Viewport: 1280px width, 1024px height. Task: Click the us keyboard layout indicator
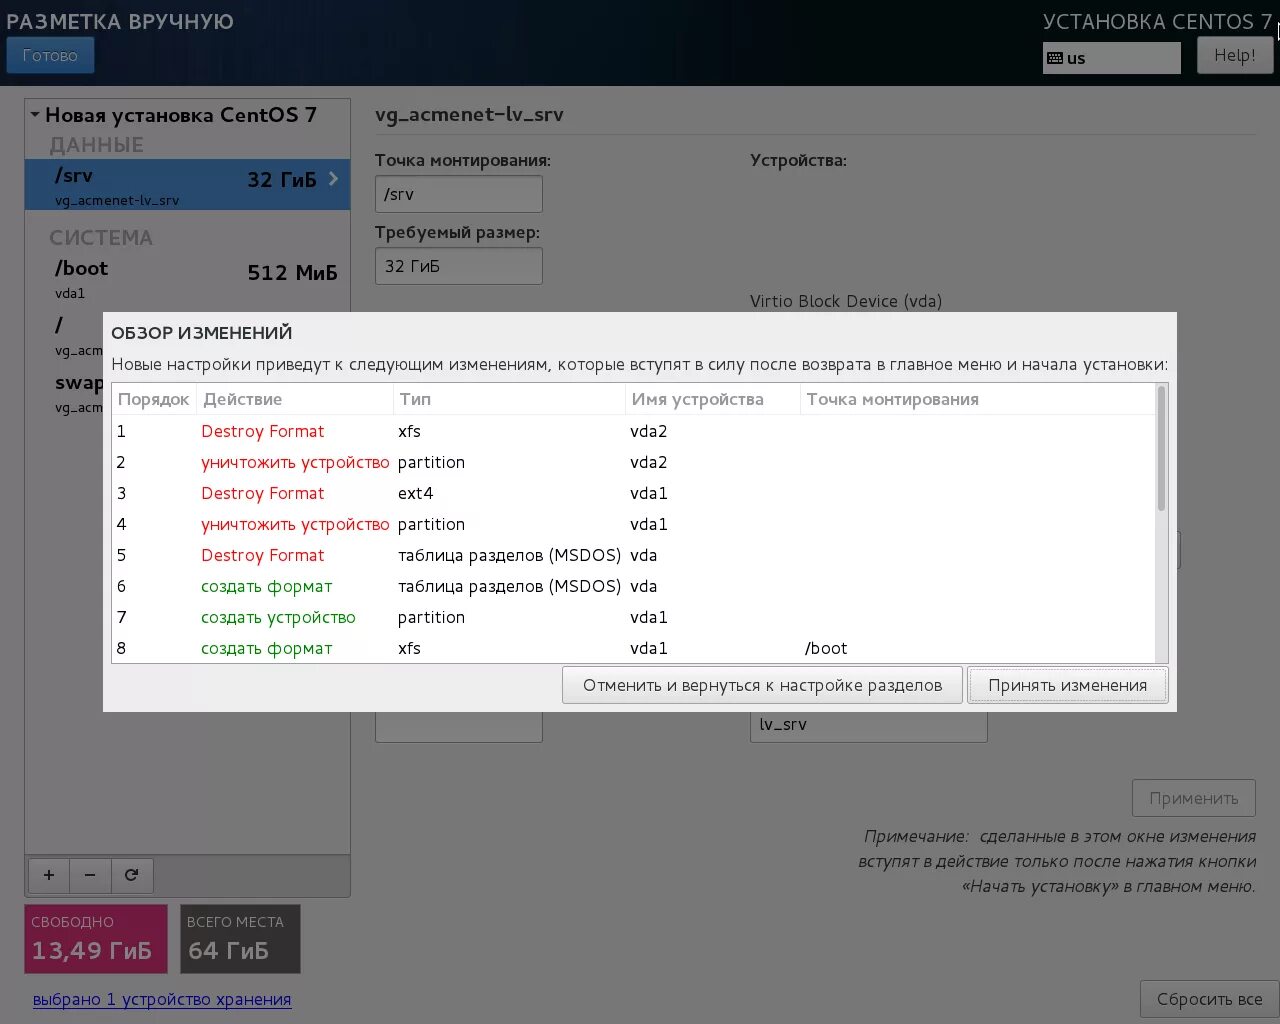point(1111,58)
